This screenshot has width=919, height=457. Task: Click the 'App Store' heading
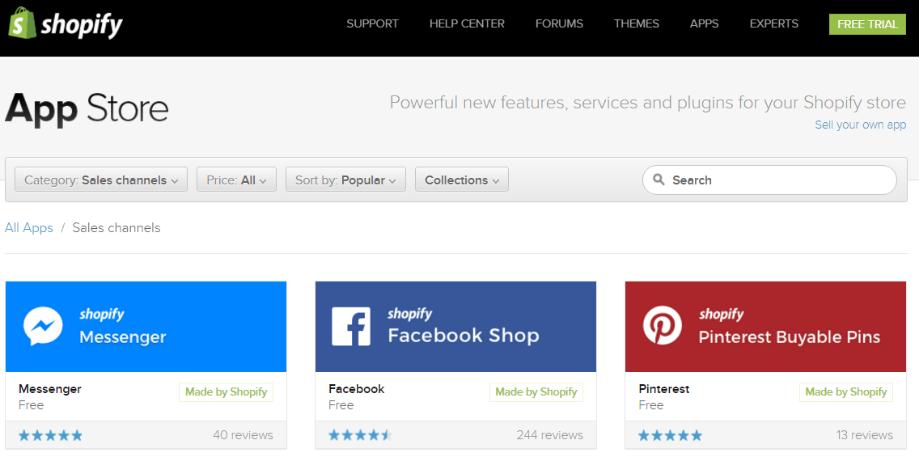tap(87, 110)
